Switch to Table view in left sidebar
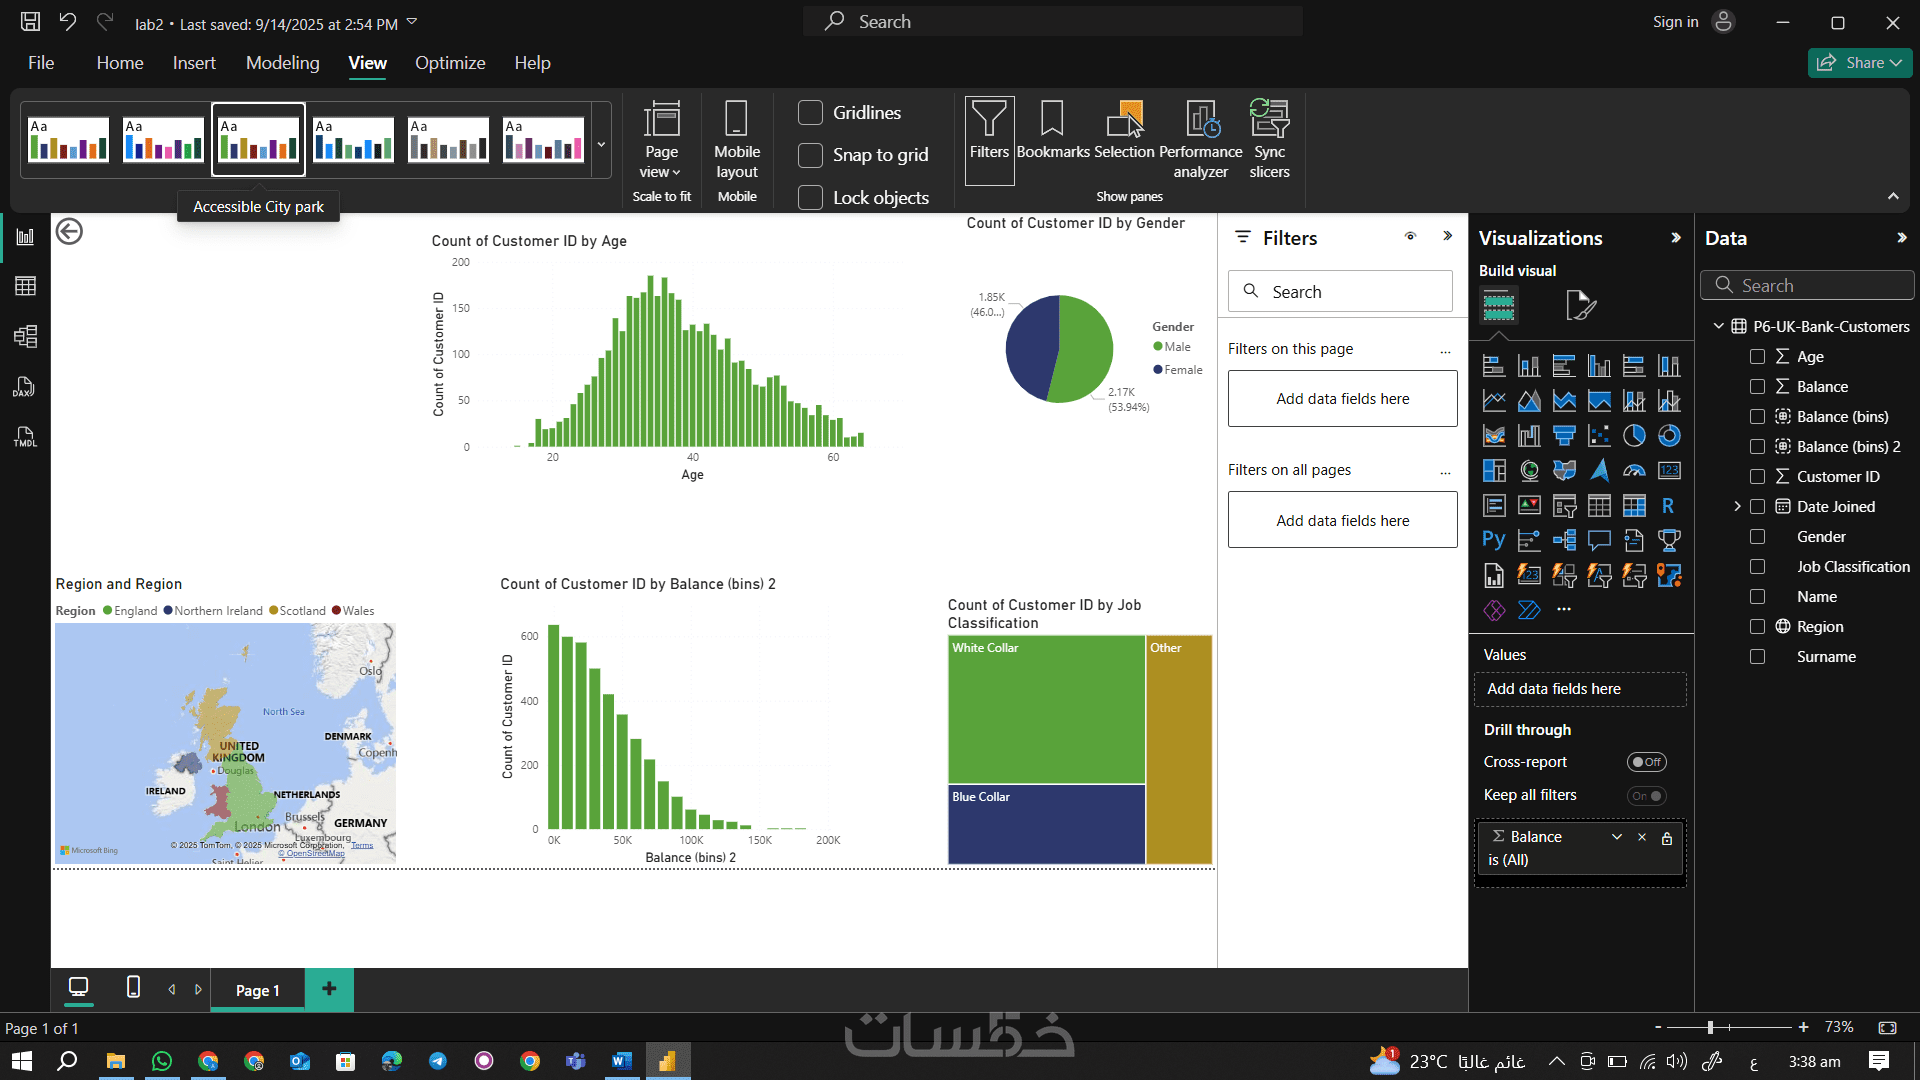 pyautogui.click(x=25, y=286)
